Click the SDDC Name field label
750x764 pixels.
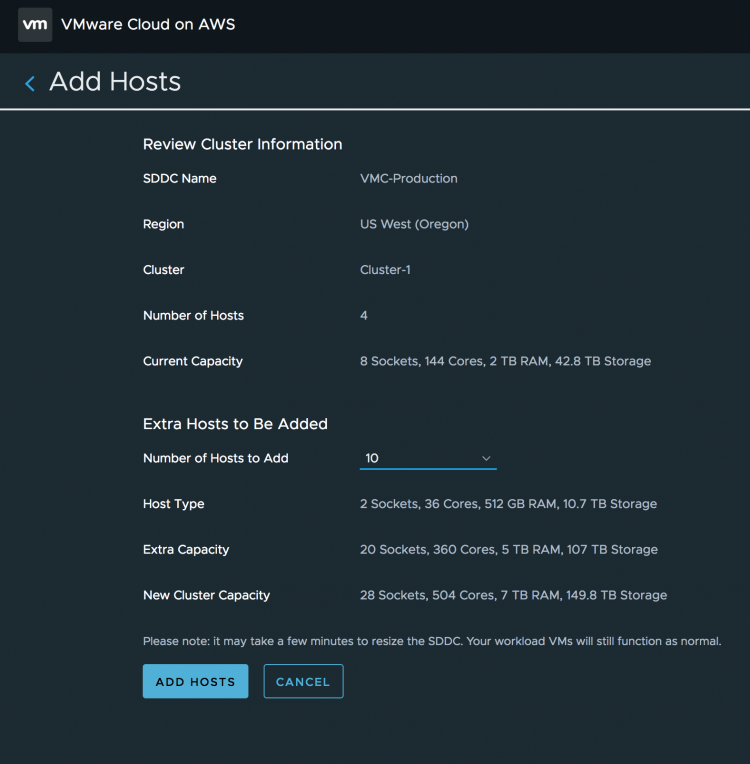(x=180, y=179)
